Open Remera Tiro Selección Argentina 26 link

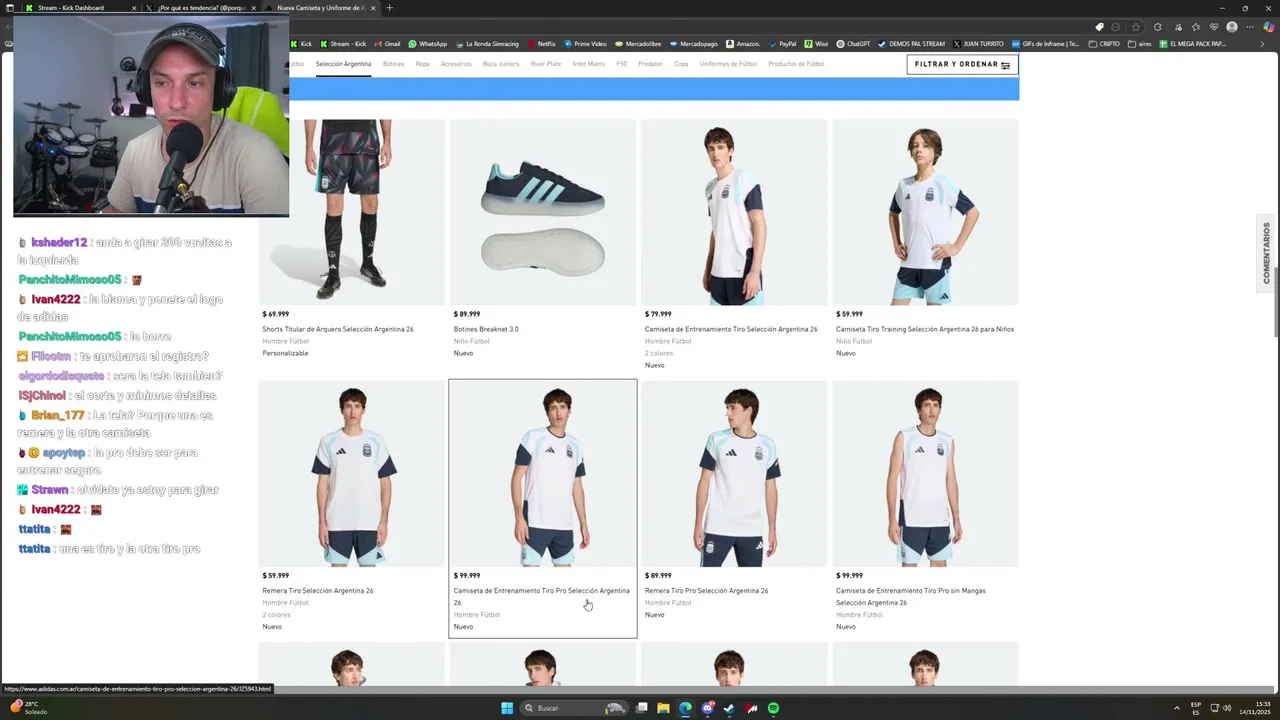coord(318,591)
